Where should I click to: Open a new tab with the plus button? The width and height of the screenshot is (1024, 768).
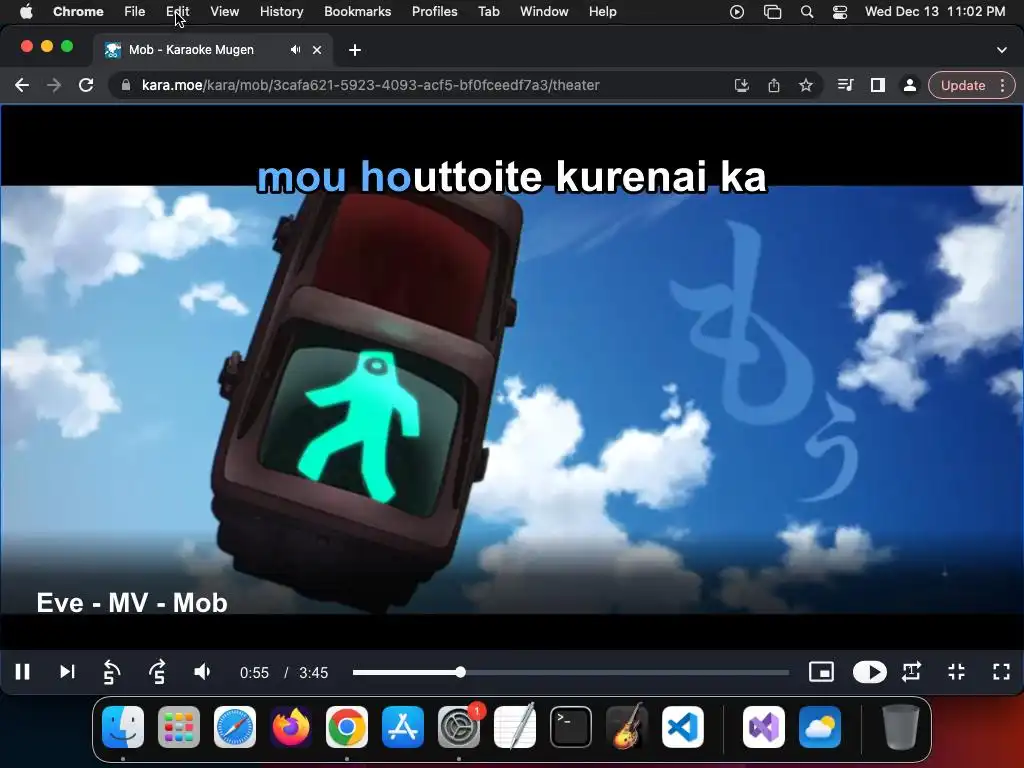pyautogui.click(x=355, y=50)
